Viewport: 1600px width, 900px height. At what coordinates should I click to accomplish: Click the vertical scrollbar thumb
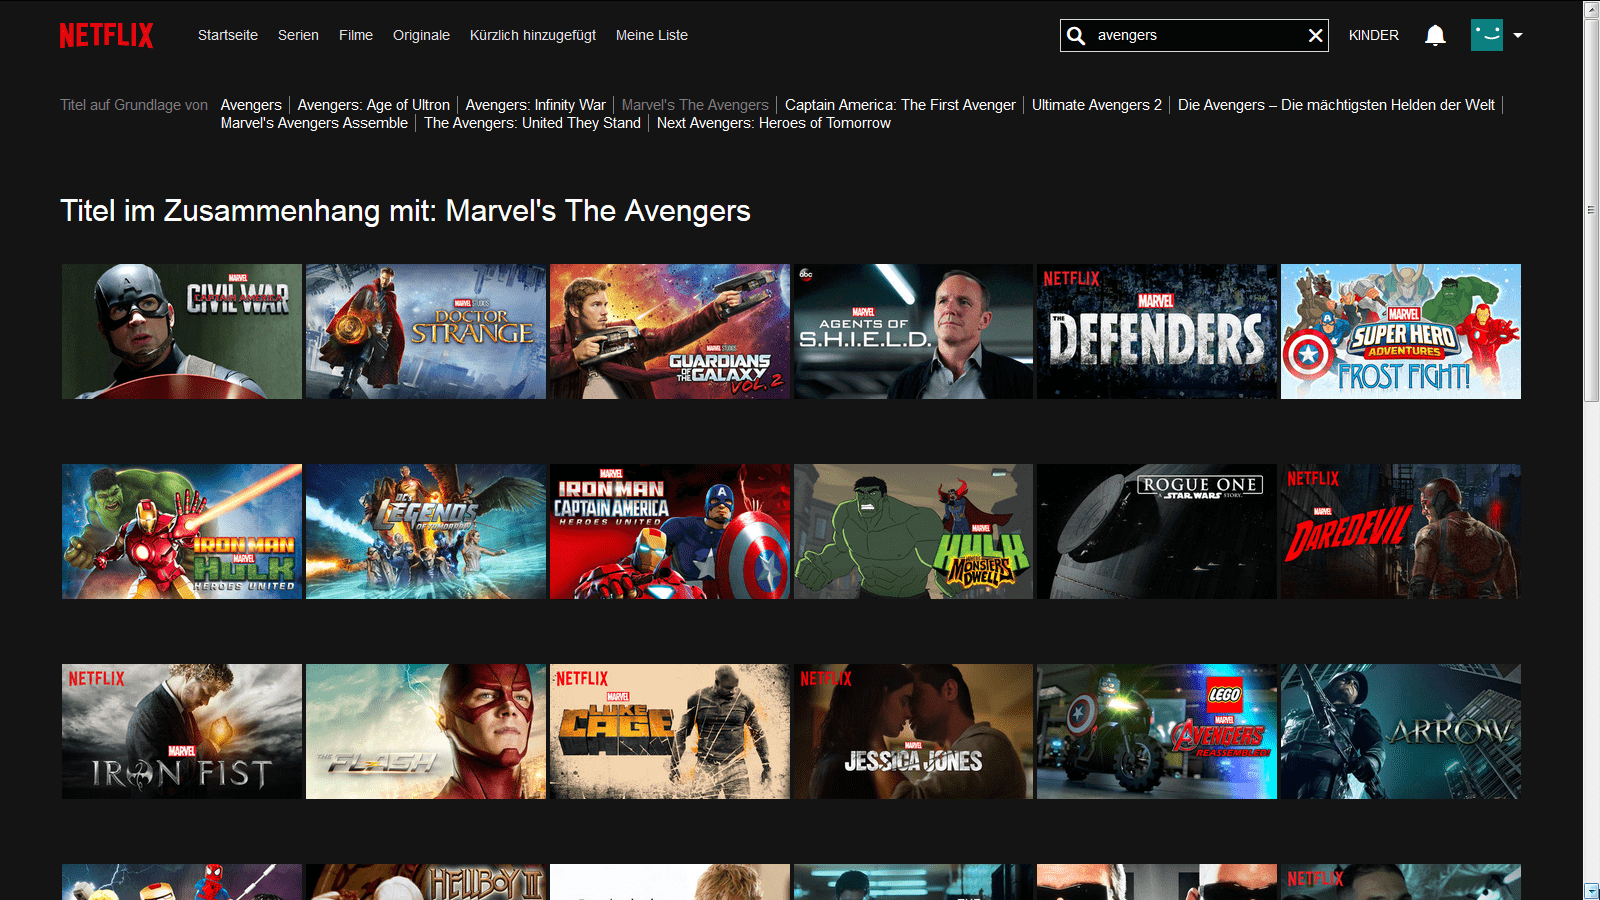[1591, 210]
